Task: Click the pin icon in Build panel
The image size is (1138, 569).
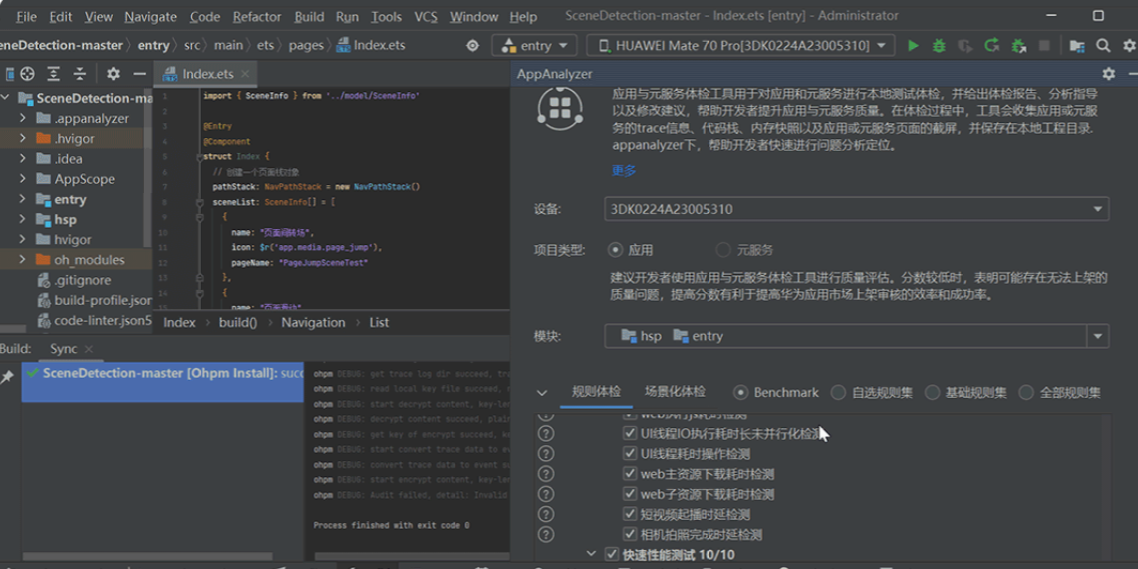Action: coord(8,377)
